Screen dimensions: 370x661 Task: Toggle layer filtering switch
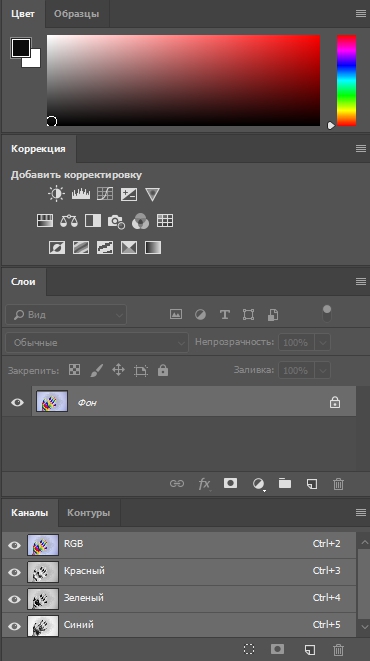point(327,314)
